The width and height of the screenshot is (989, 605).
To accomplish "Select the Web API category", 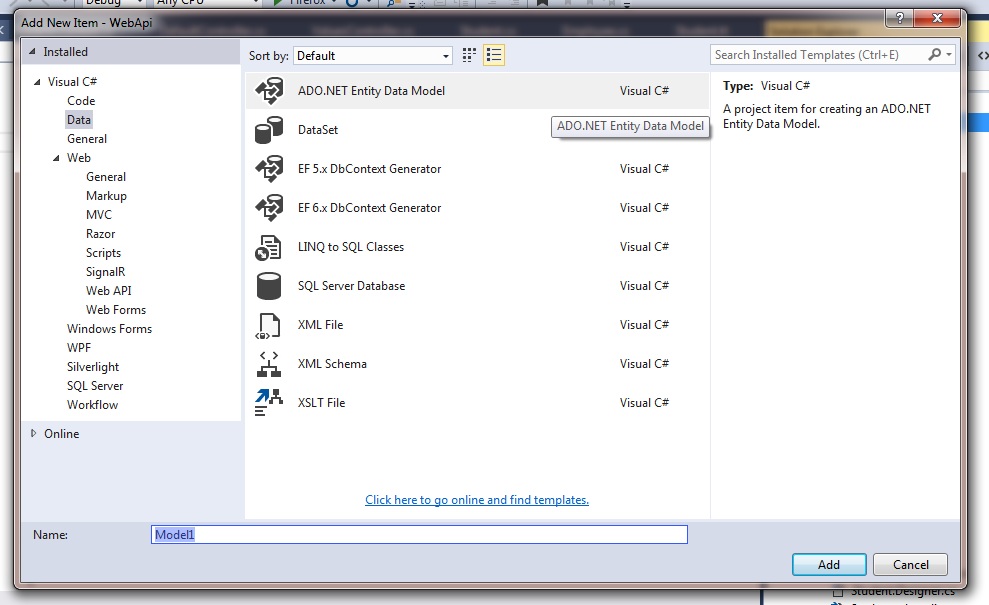I will (108, 291).
